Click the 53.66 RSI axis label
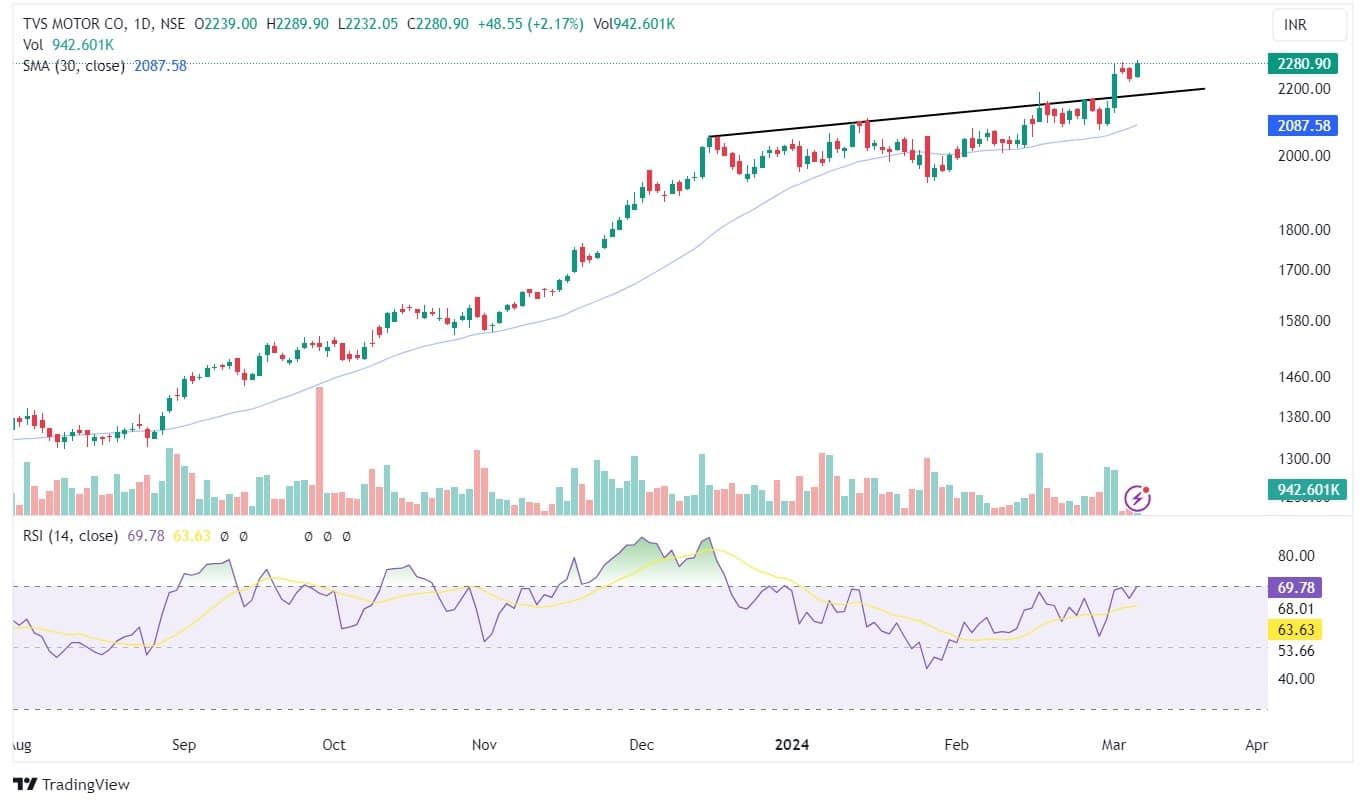Image resolution: width=1366 pixels, height=806 pixels. pos(1297,651)
